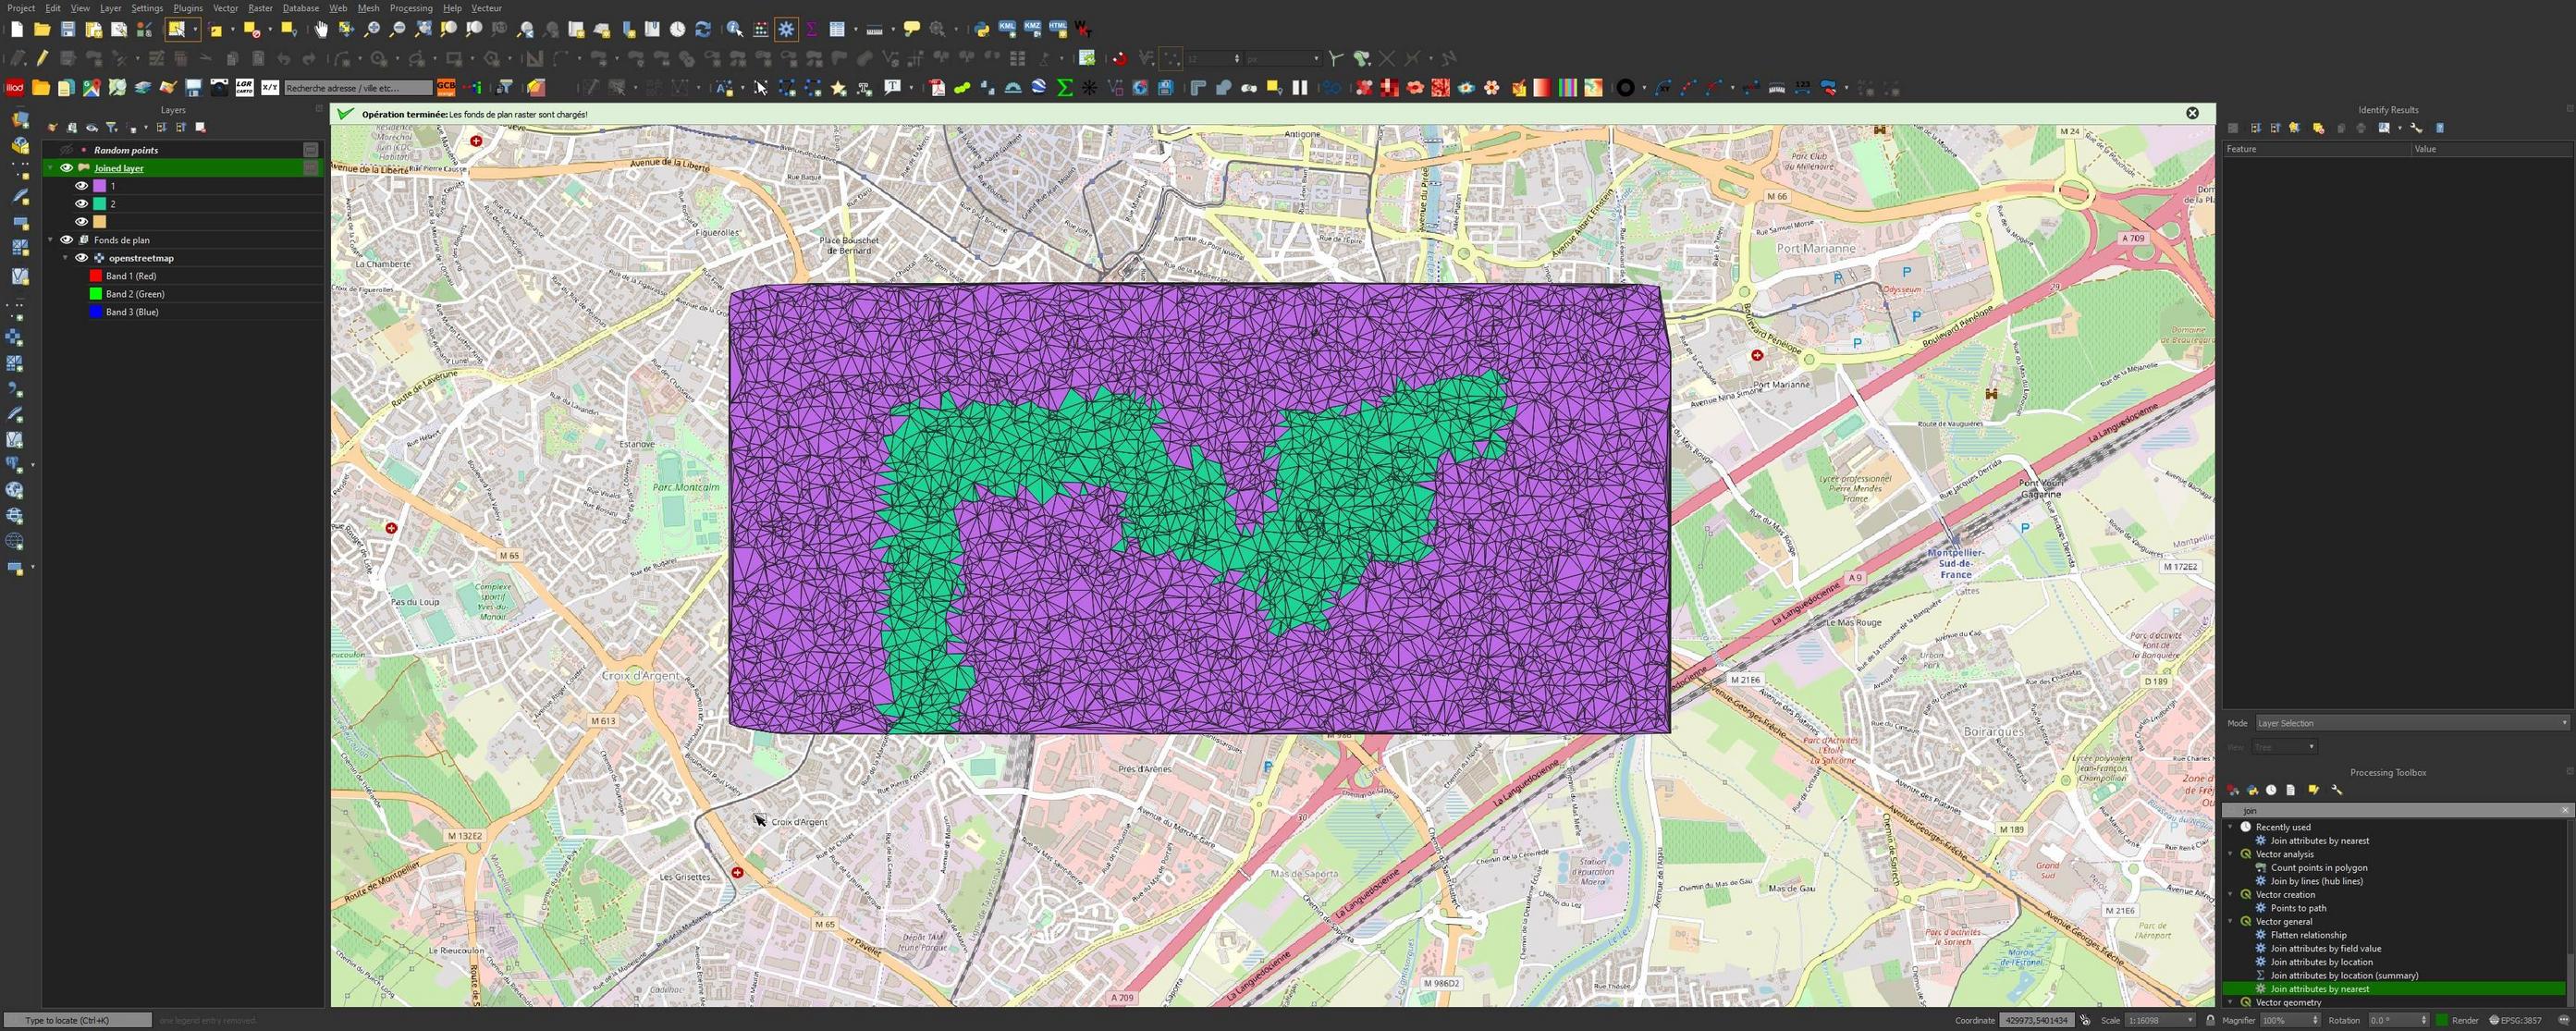Click the camera screenshot plugin icon
Image resolution: width=2576 pixels, height=1031 pixels.
tap(219, 88)
